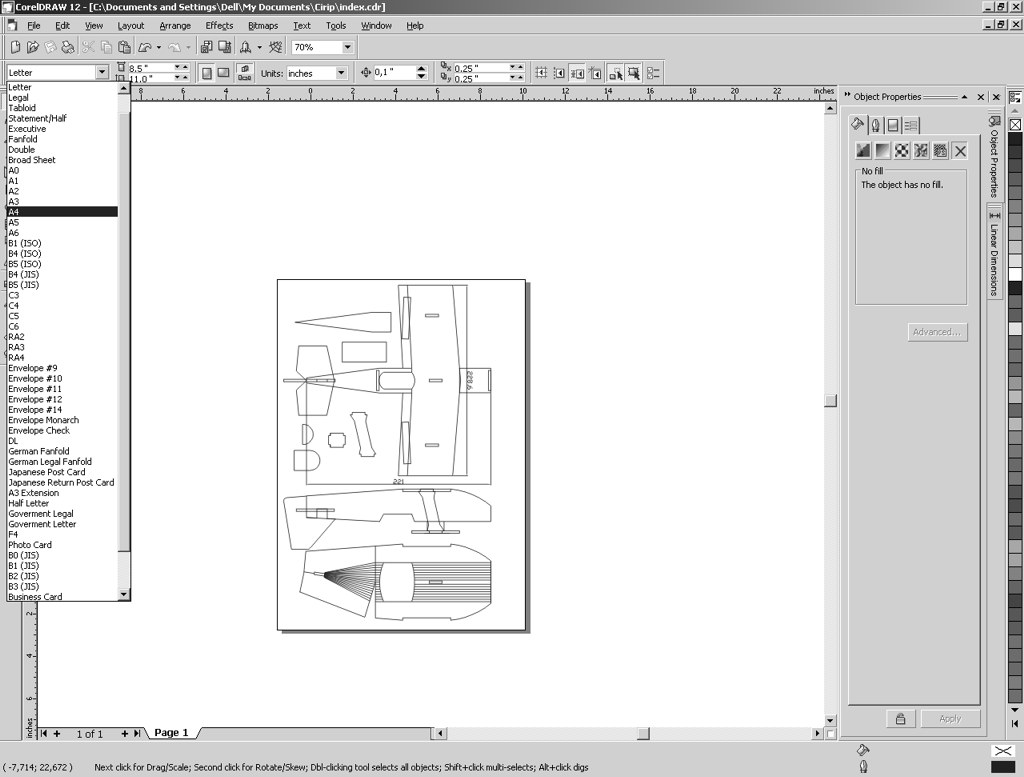The width and height of the screenshot is (1024, 777).
Task: Open the Layout menu
Action: tap(131, 25)
